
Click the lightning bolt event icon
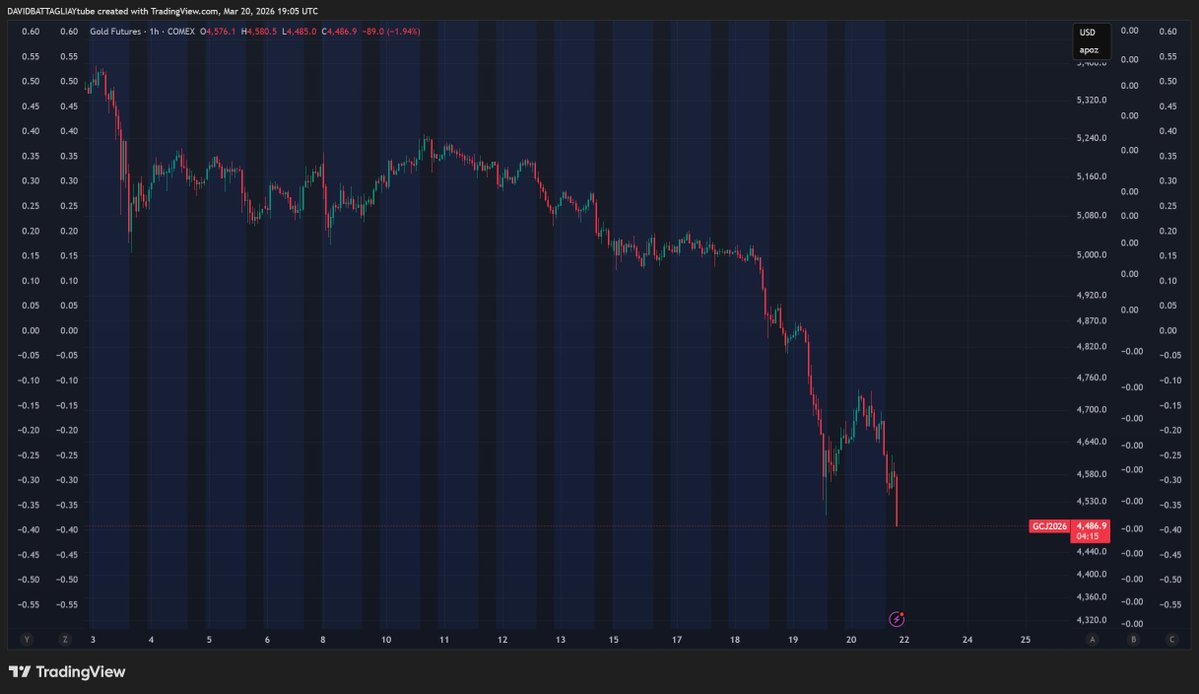tap(897, 619)
